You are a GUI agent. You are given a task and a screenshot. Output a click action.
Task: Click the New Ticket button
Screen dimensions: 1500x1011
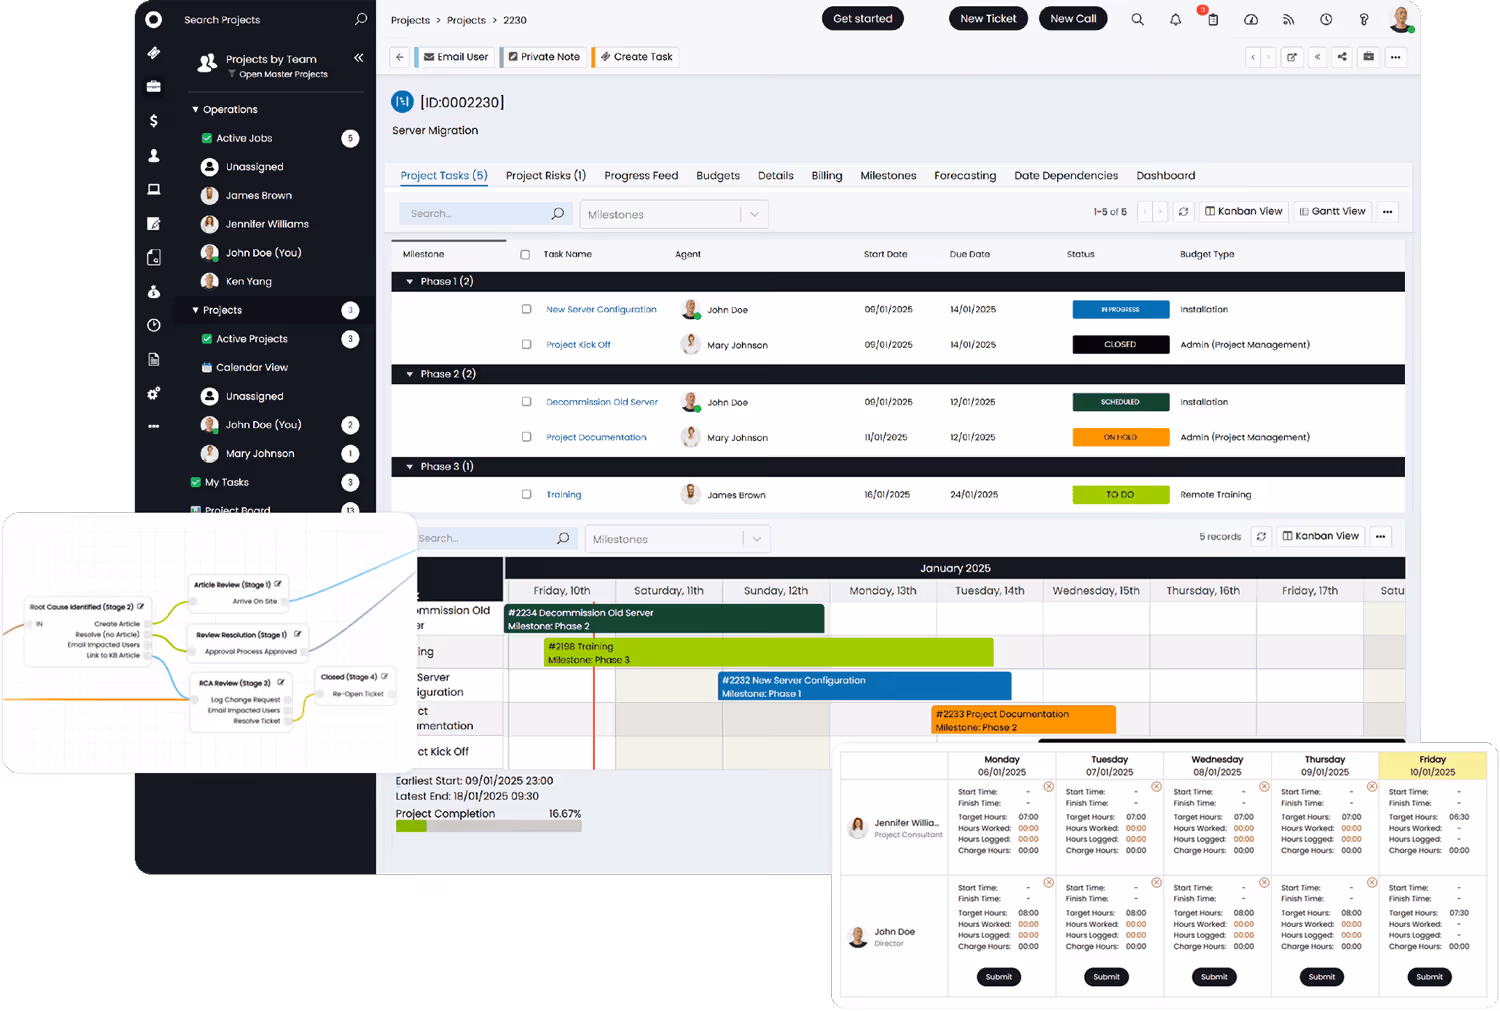(988, 18)
